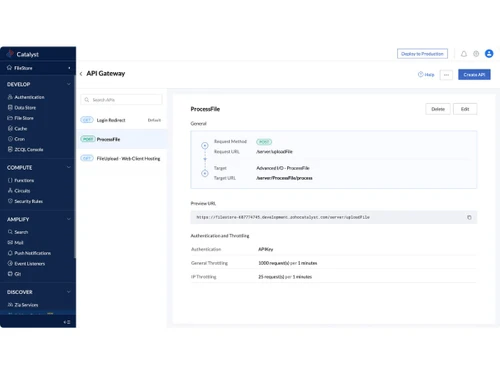Copy the Preview URL with the copy icon
Image resolution: width=500 pixels, height=375 pixels.
[469, 217]
